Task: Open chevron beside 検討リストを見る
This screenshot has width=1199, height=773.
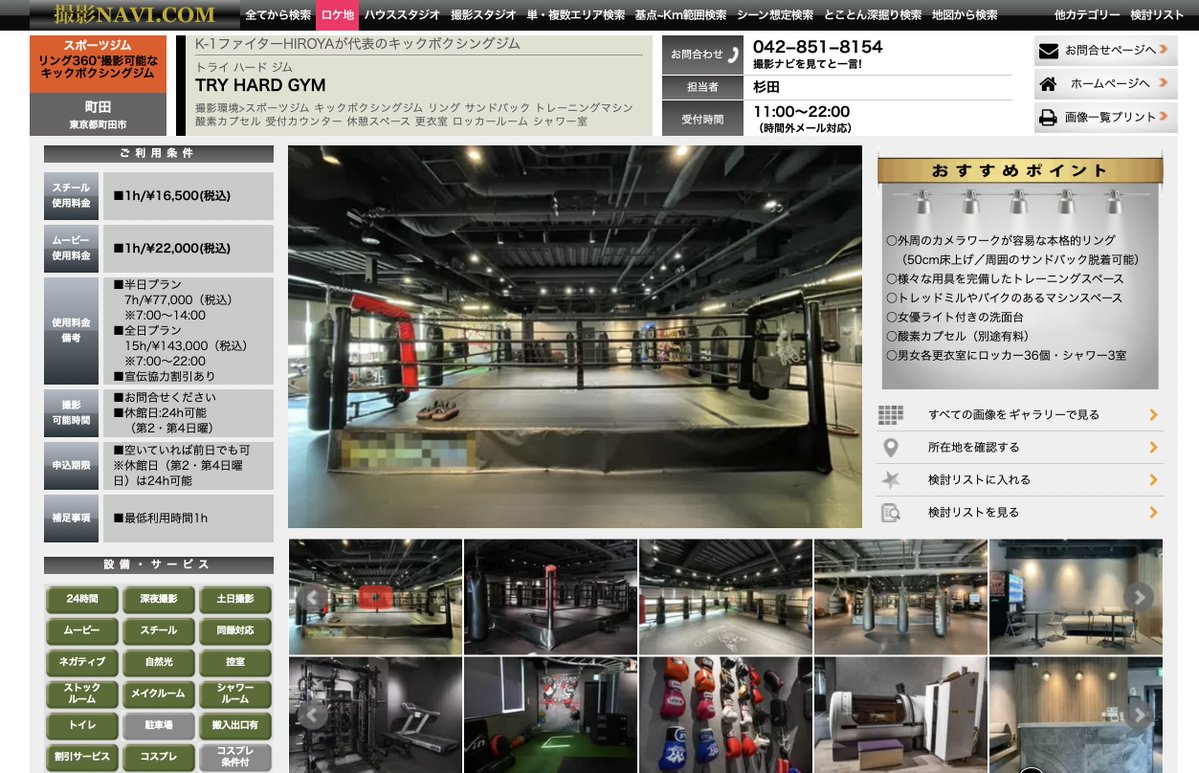Action: (x=1153, y=513)
